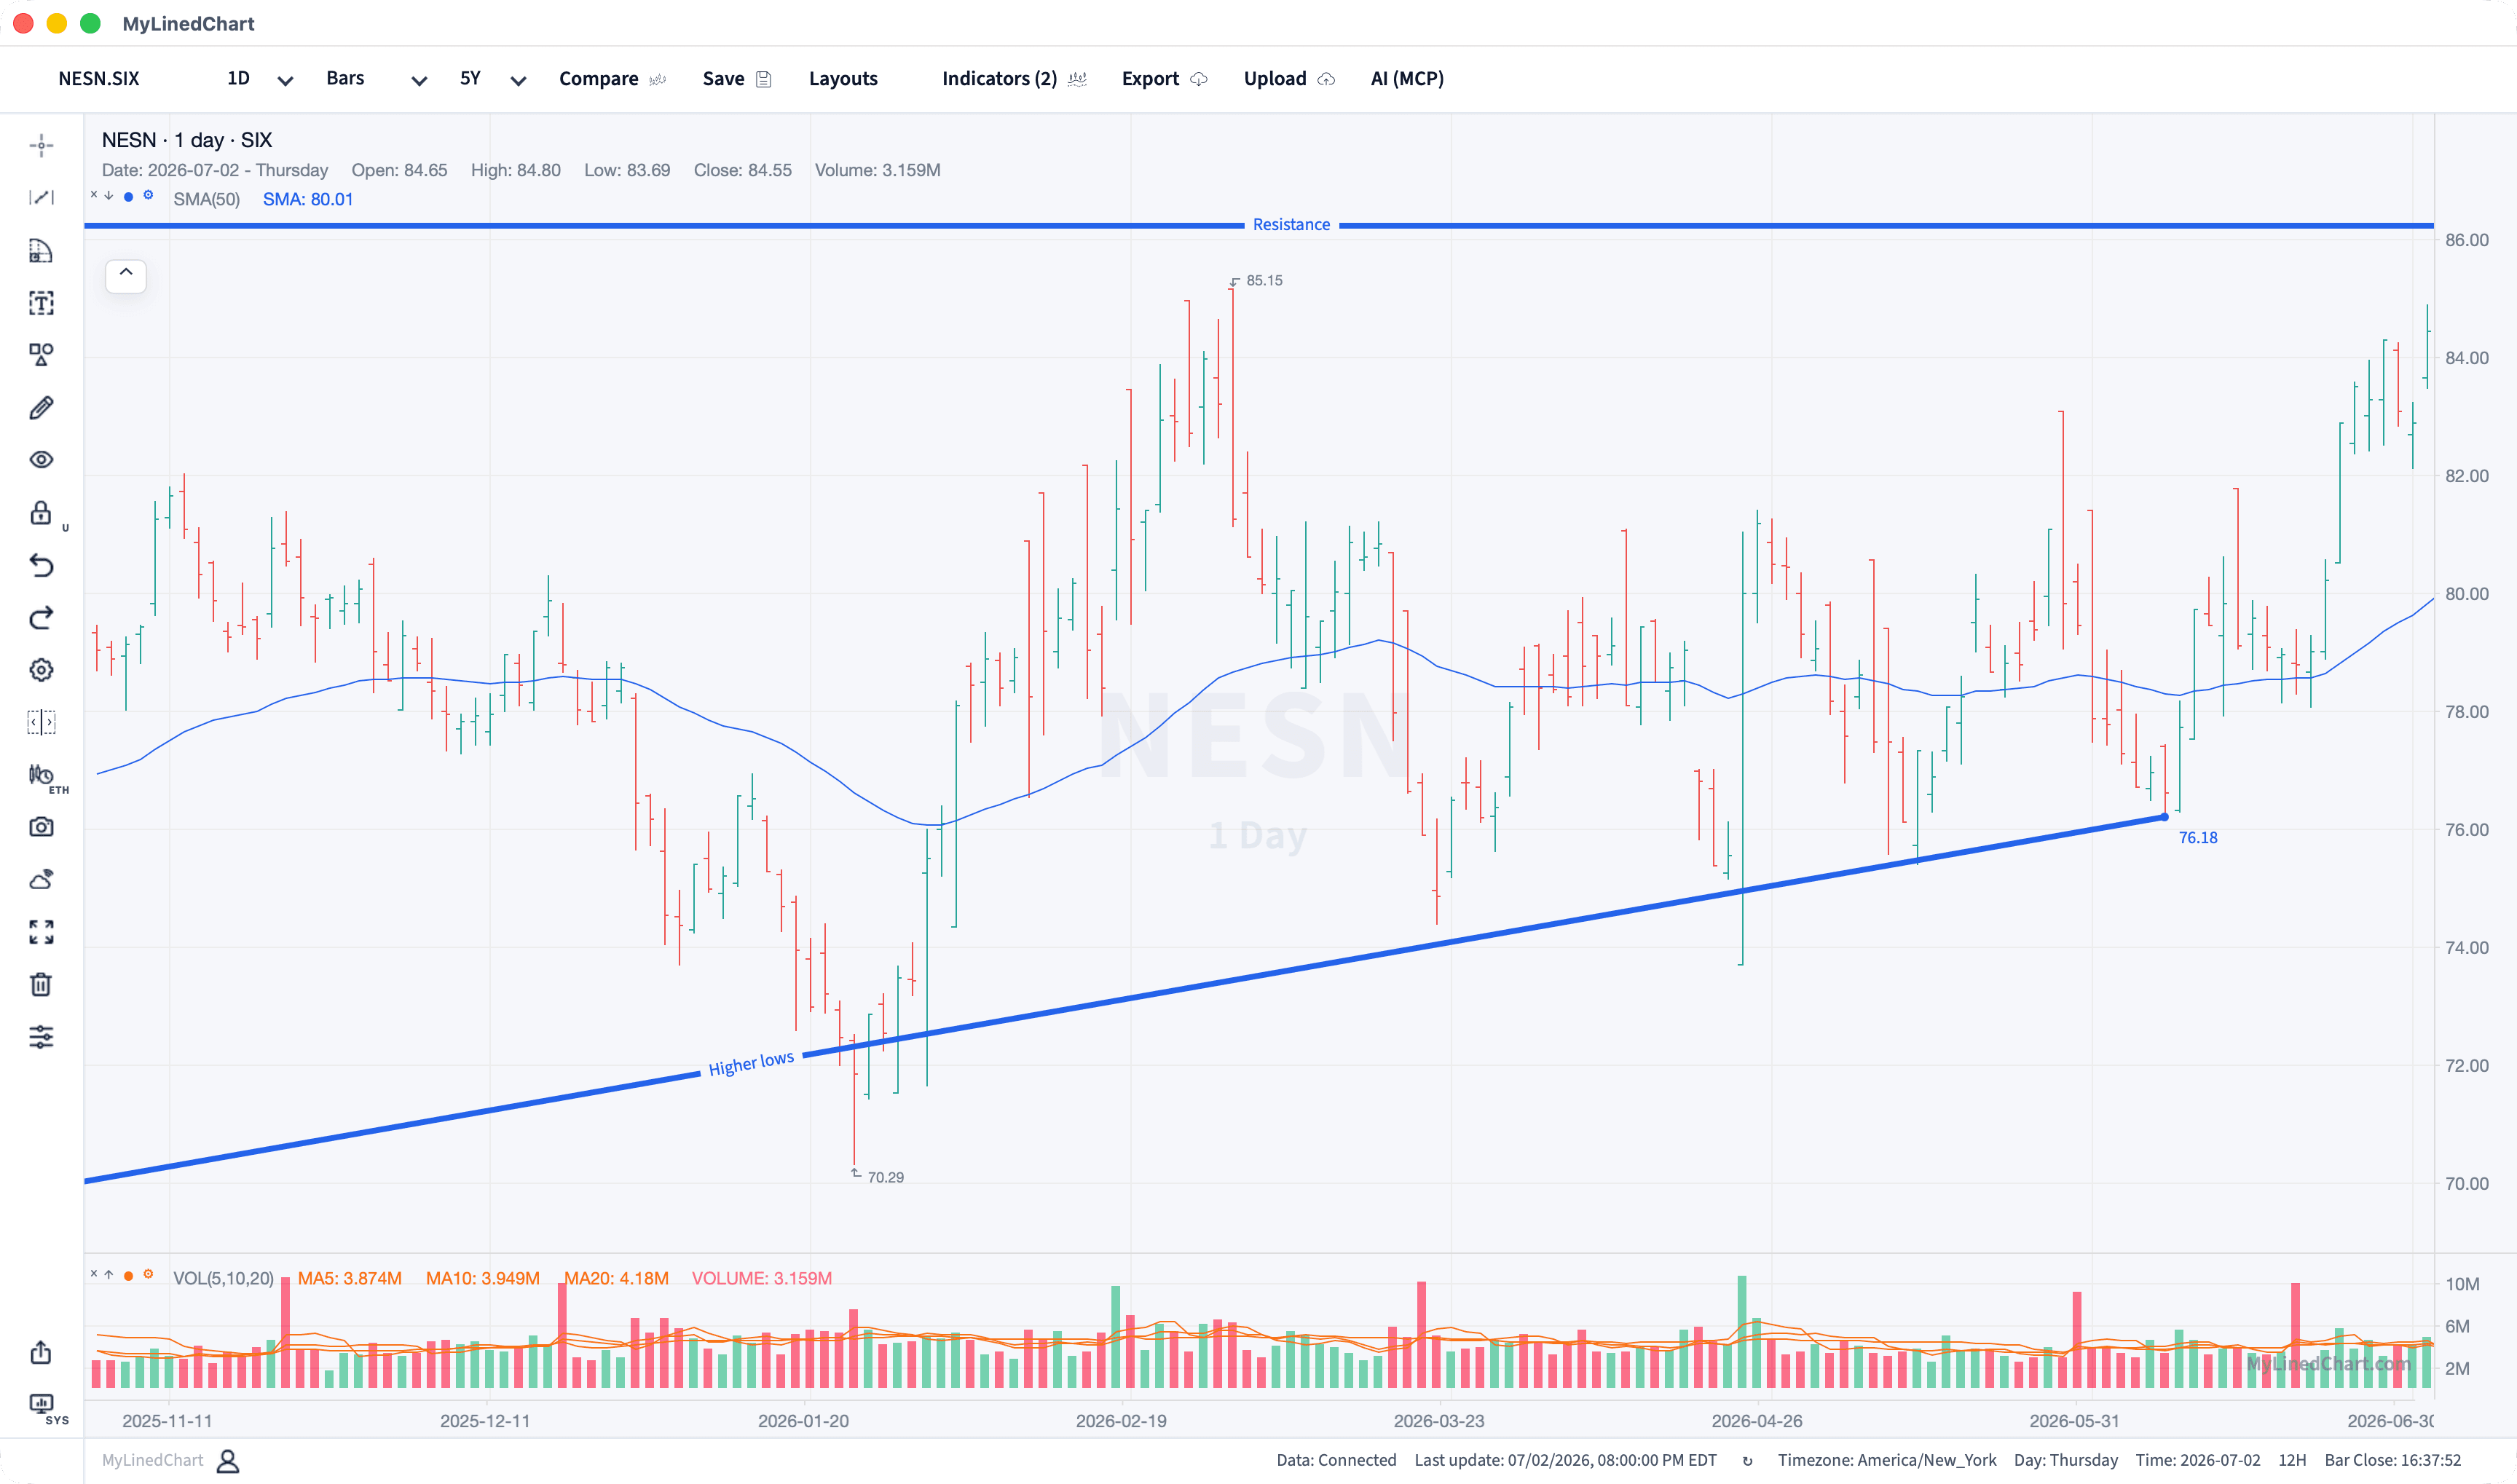The image size is (2517, 1484).
Task: Open the Layouts menu
Action: point(843,79)
